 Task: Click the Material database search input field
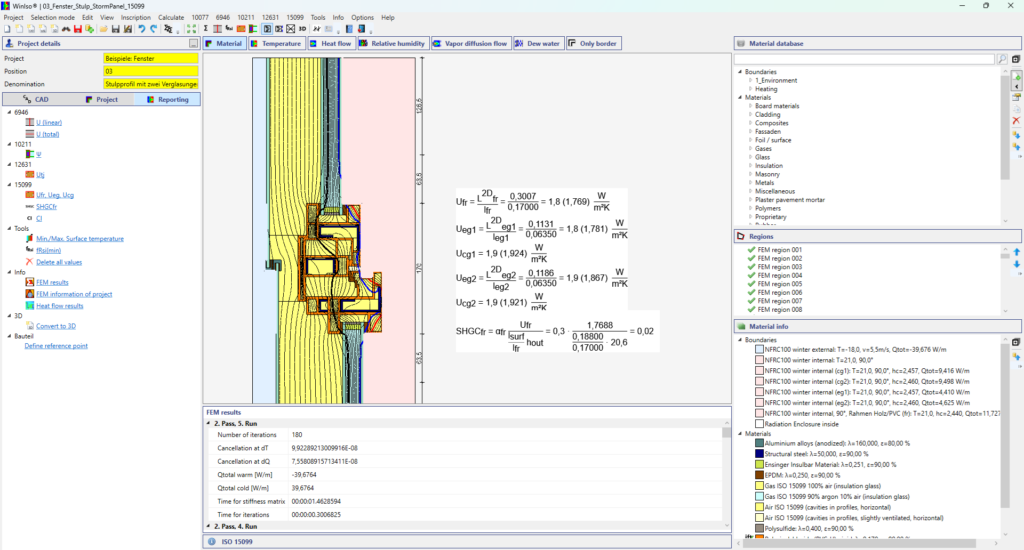(865, 59)
